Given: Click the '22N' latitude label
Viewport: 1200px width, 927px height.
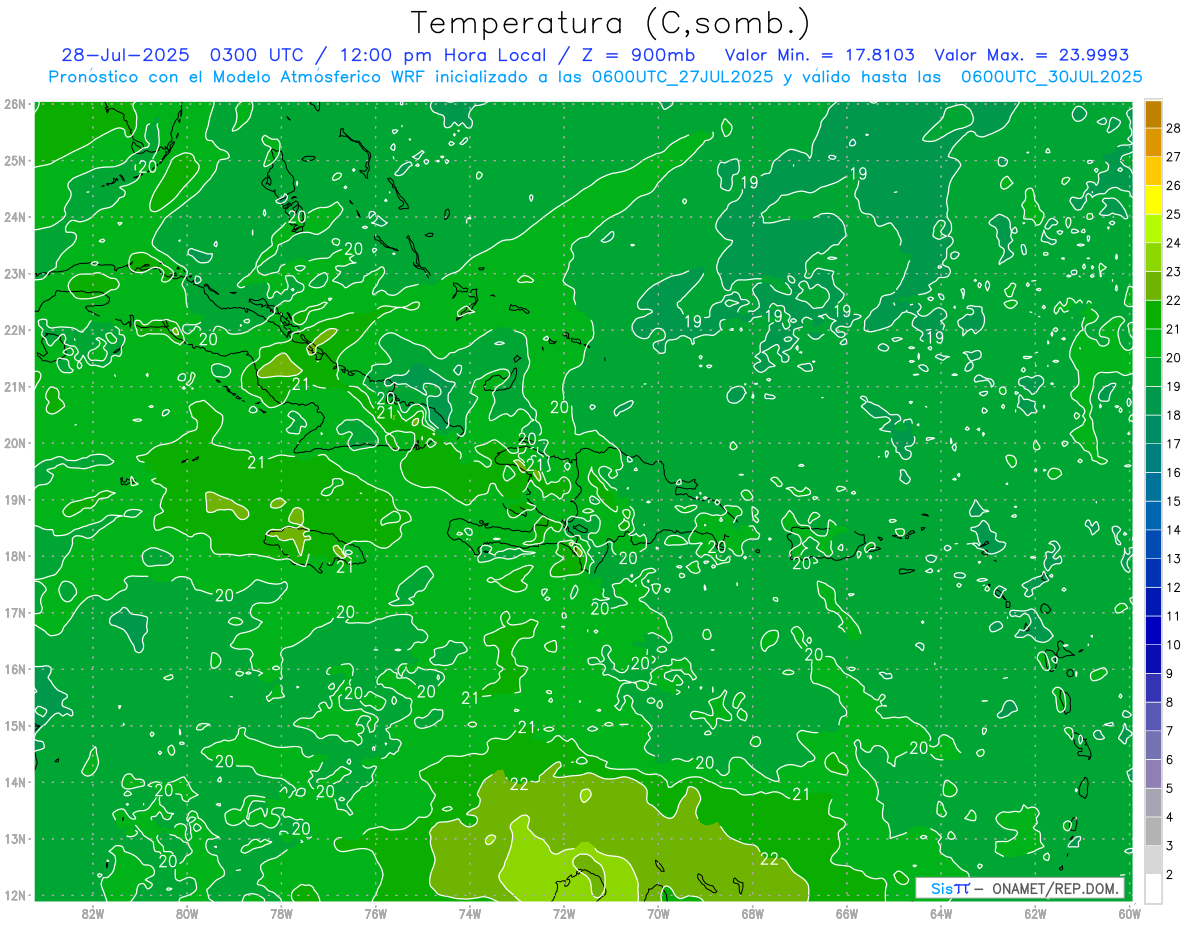Looking at the screenshot, I should (14, 330).
